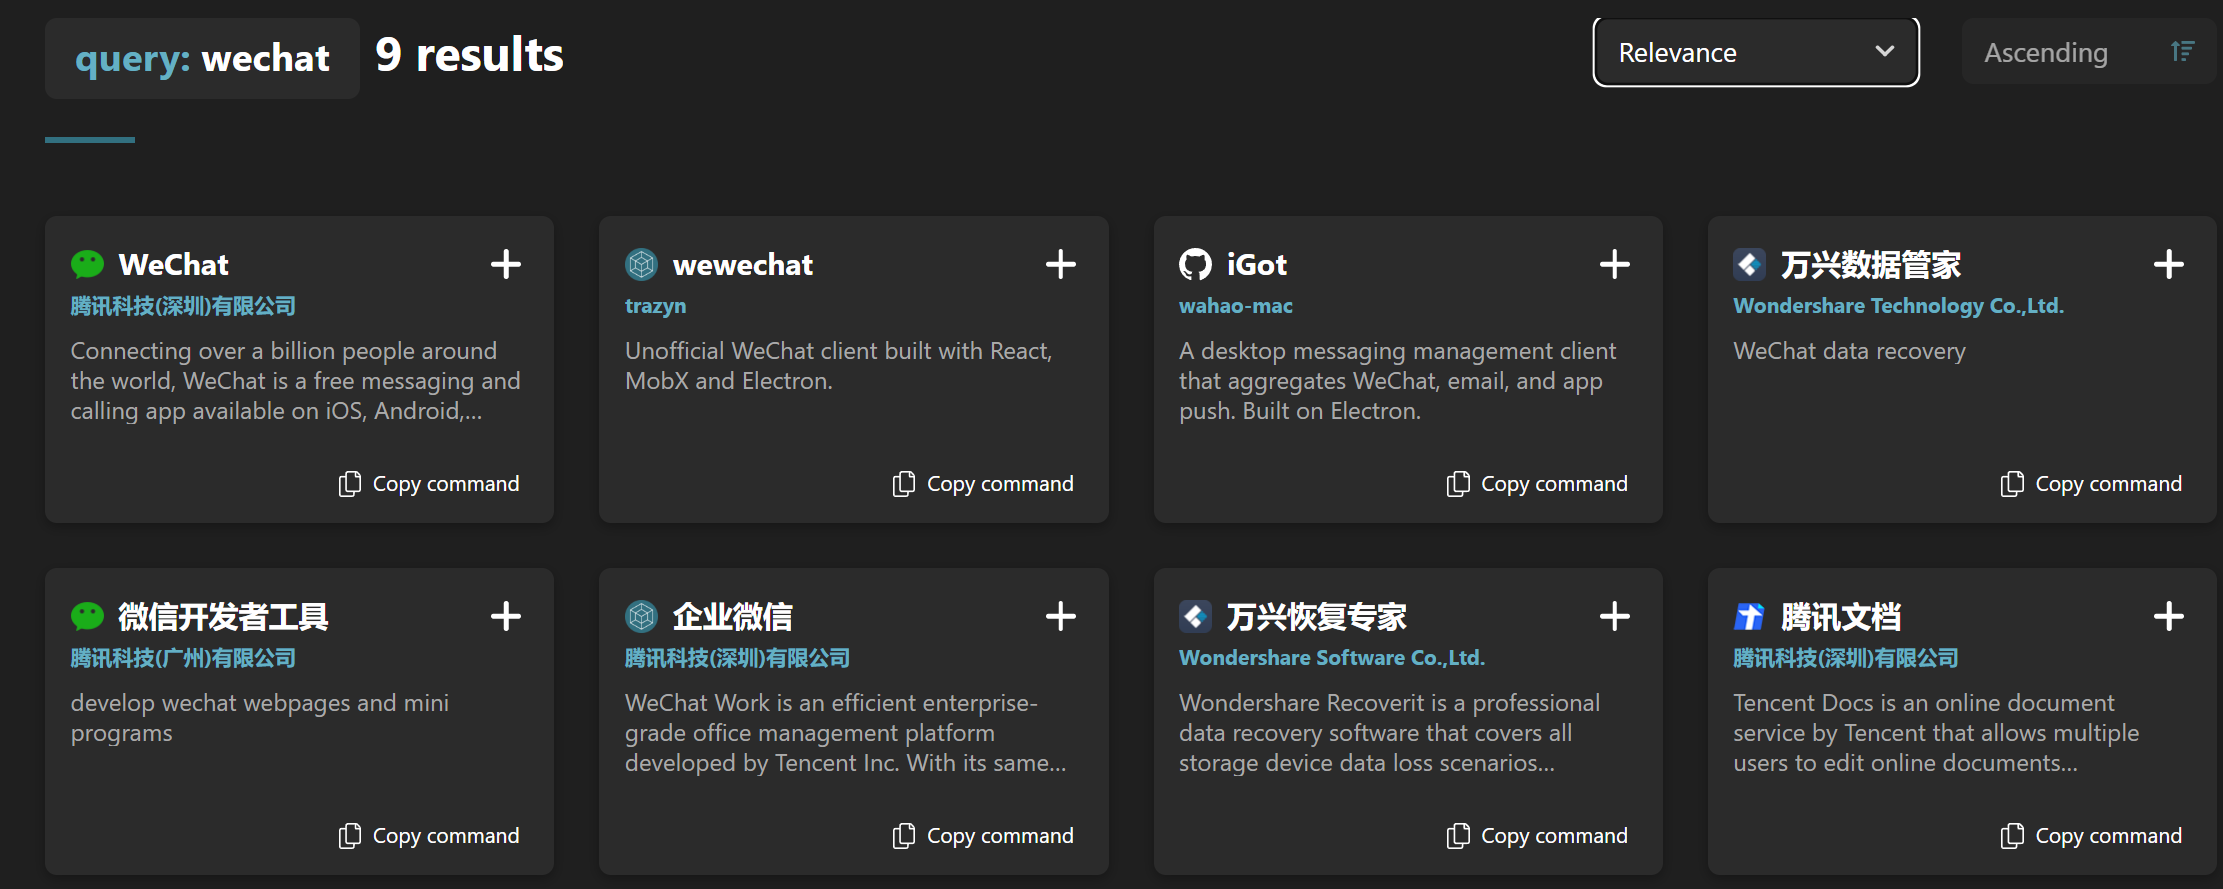2223x889 pixels.
Task: Copy the iGot install command
Action: [x=1537, y=484]
